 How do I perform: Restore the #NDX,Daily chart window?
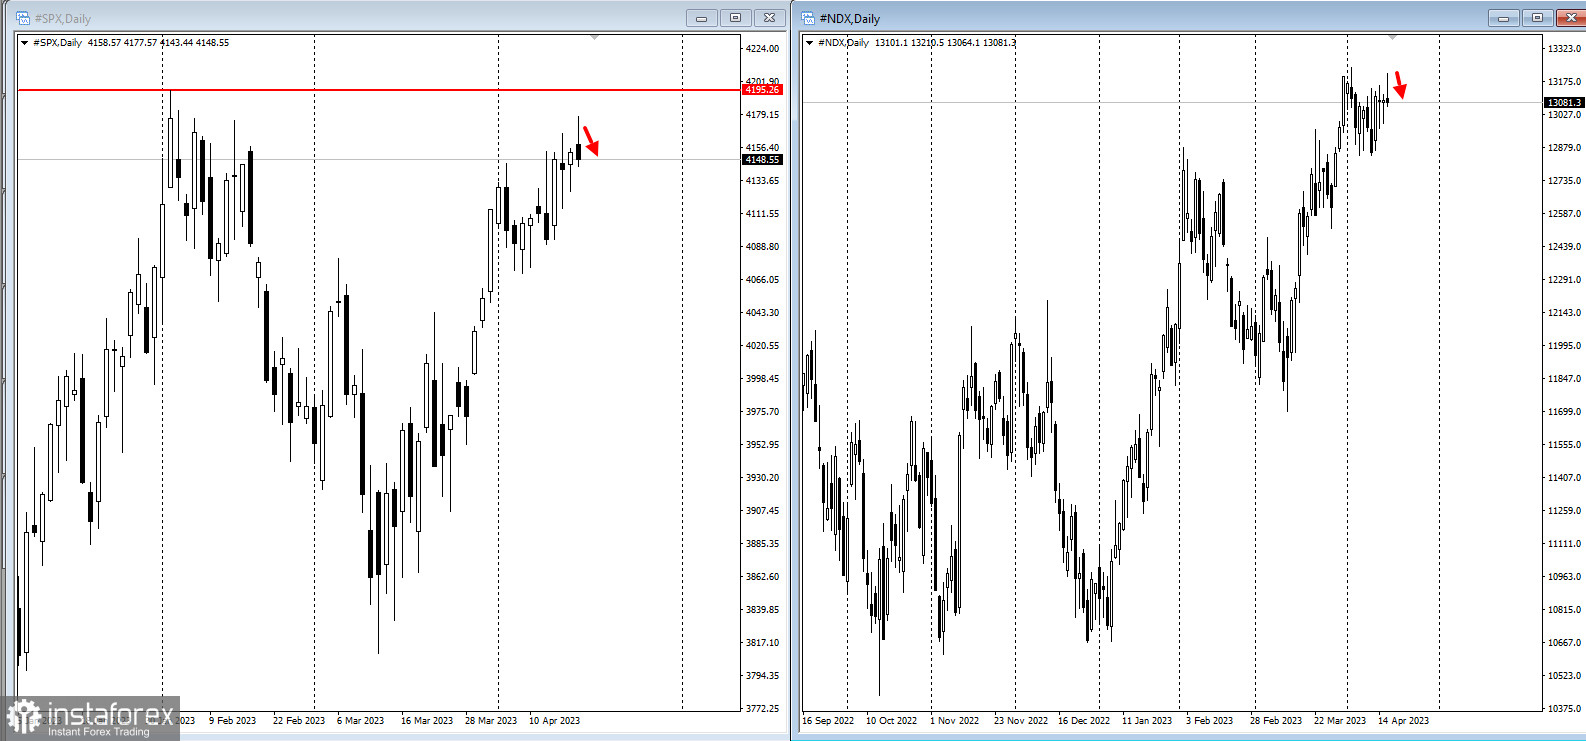click(x=1537, y=18)
